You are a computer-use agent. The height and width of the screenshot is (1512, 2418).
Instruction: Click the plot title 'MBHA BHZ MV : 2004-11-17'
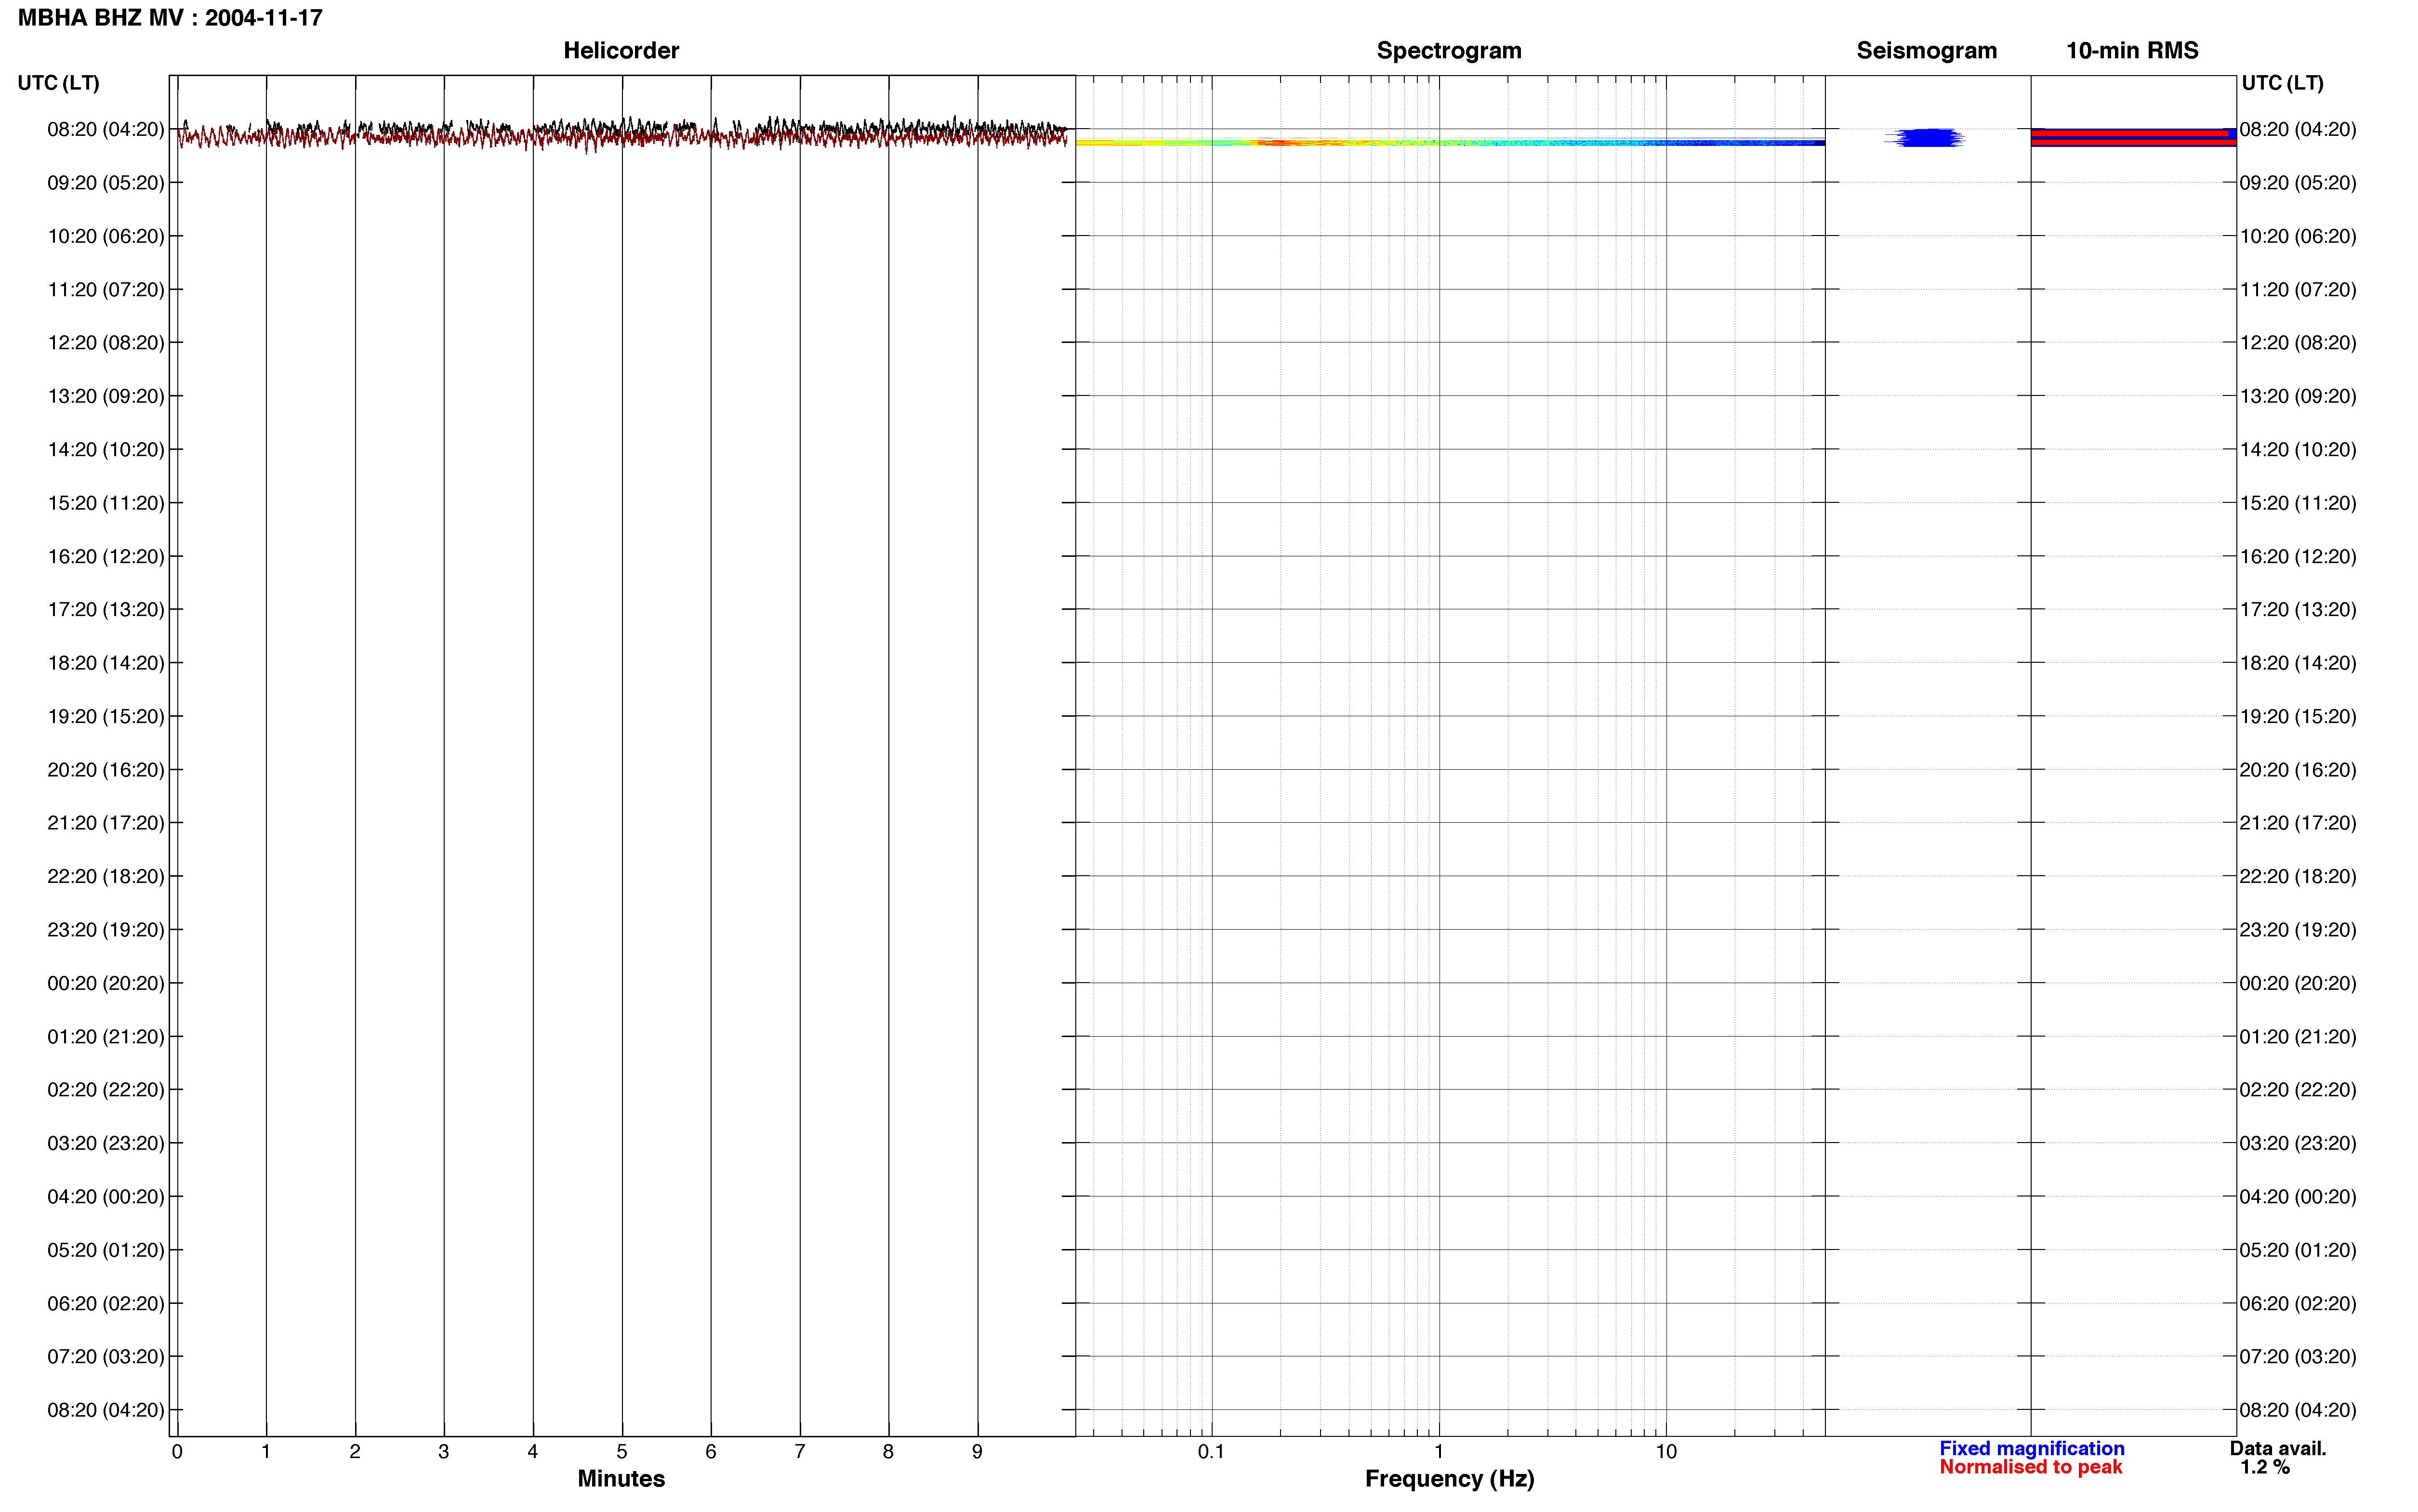pyautogui.click(x=170, y=18)
